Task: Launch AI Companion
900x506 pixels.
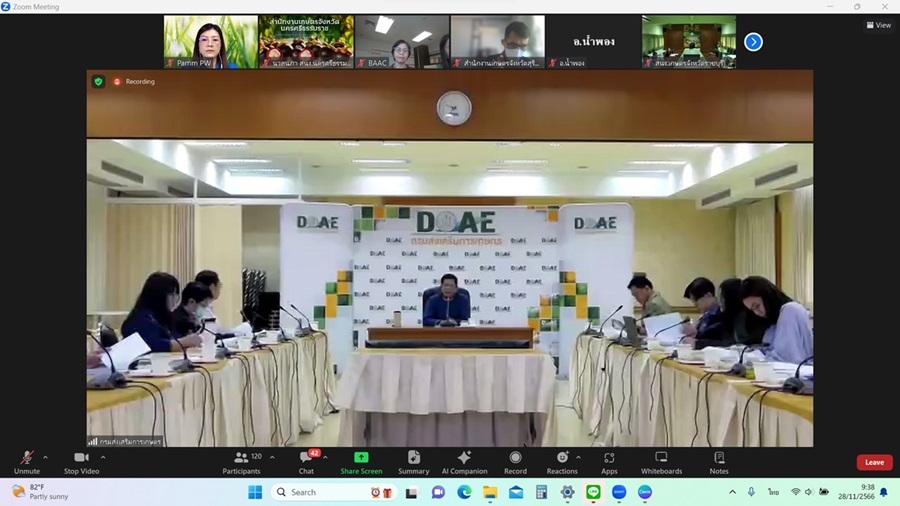Action: tap(464, 462)
